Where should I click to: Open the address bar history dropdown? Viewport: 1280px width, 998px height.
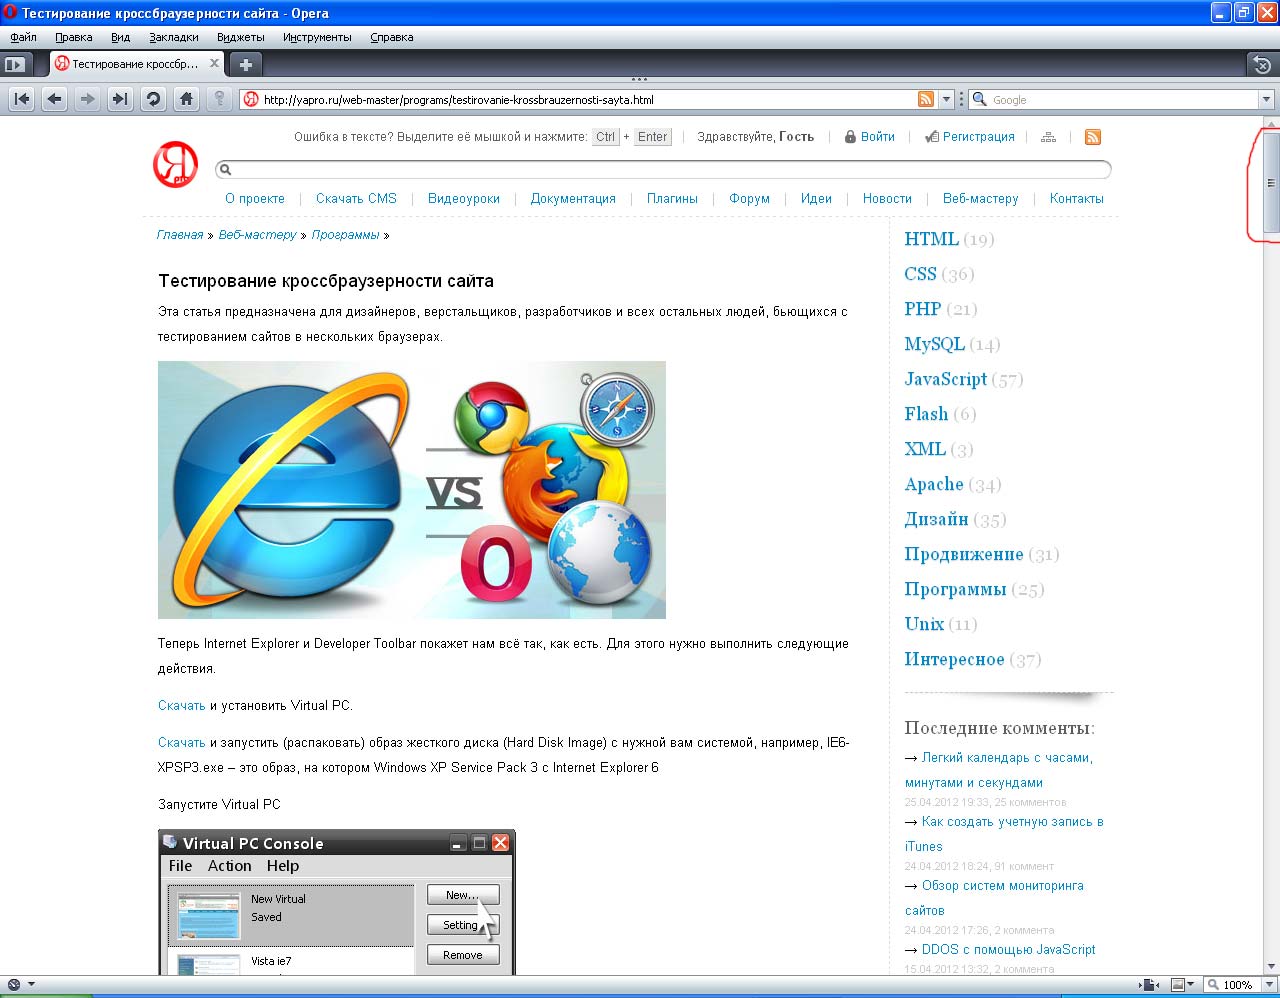[x=946, y=100]
